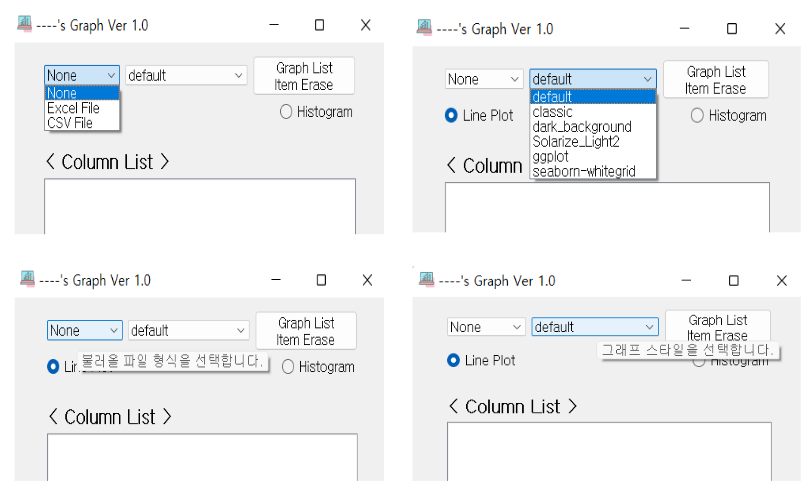Viewport: 807px width, 488px height.
Task: Click column list box in file-format tooltip window
Action: pyautogui.click(x=202, y=457)
